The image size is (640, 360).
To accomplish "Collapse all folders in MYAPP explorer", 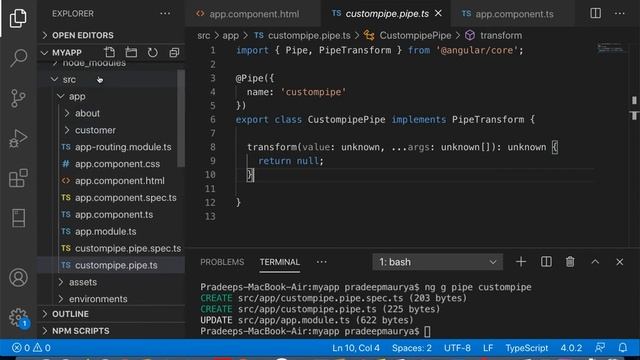I will click(174, 52).
